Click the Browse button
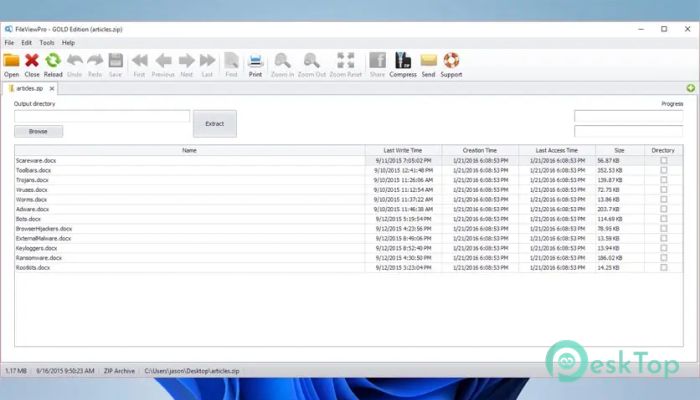The image size is (700, 400). (x=38, y=131)
